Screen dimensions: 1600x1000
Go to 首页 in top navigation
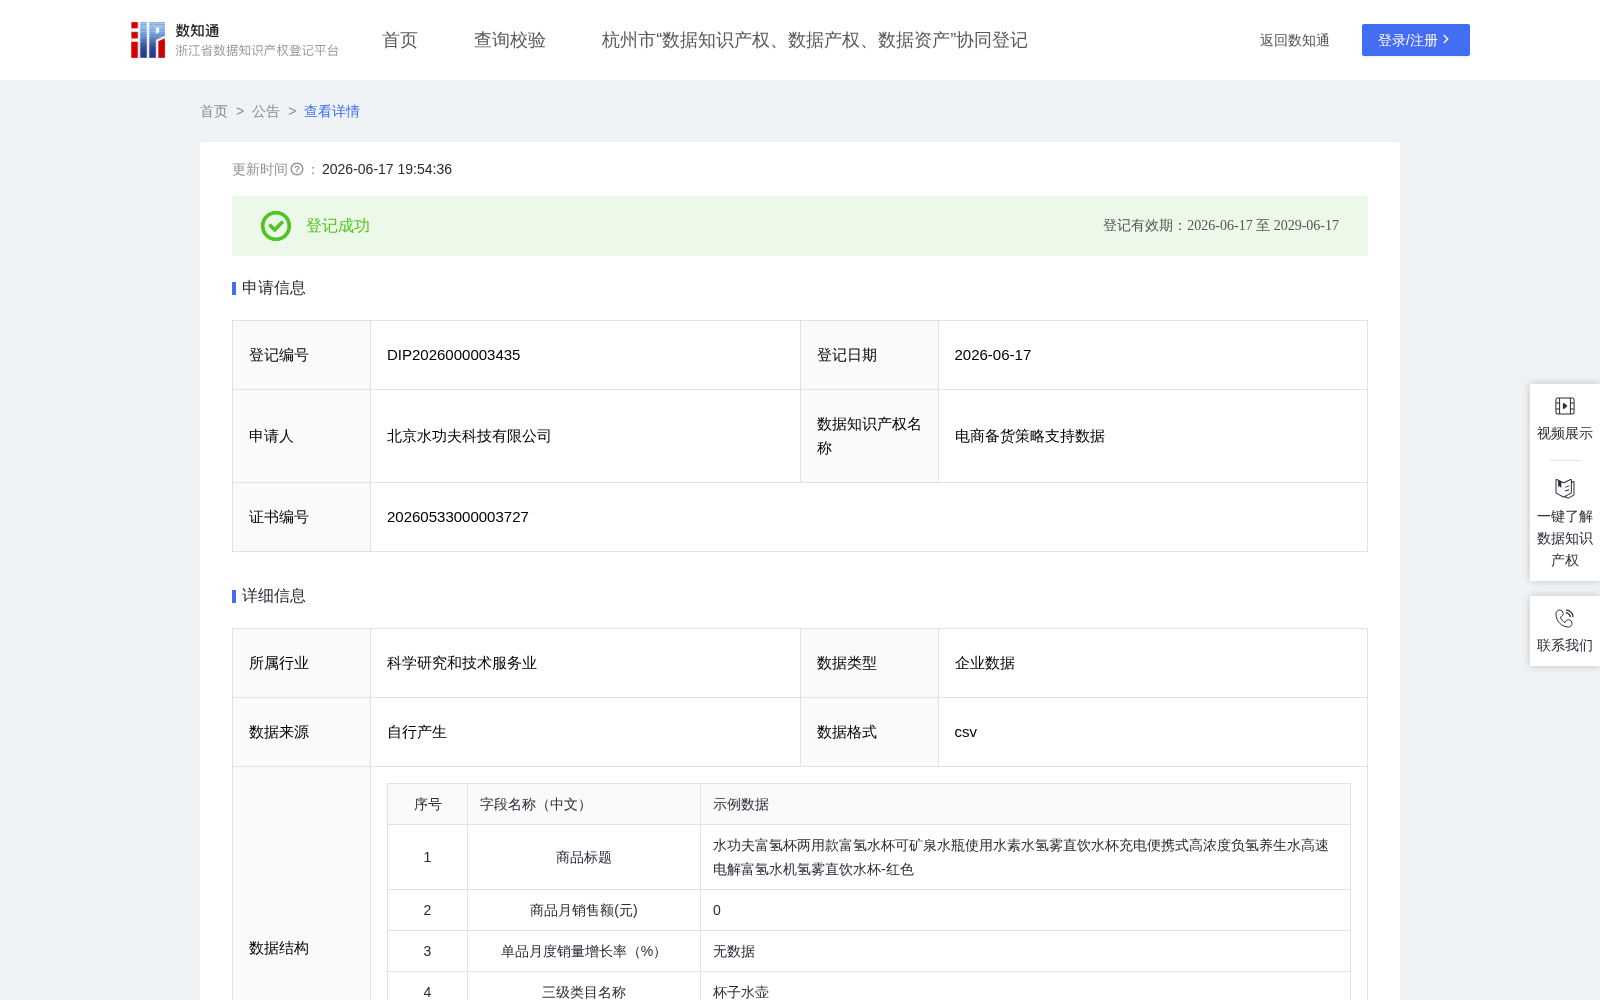[x=400, y=40]
